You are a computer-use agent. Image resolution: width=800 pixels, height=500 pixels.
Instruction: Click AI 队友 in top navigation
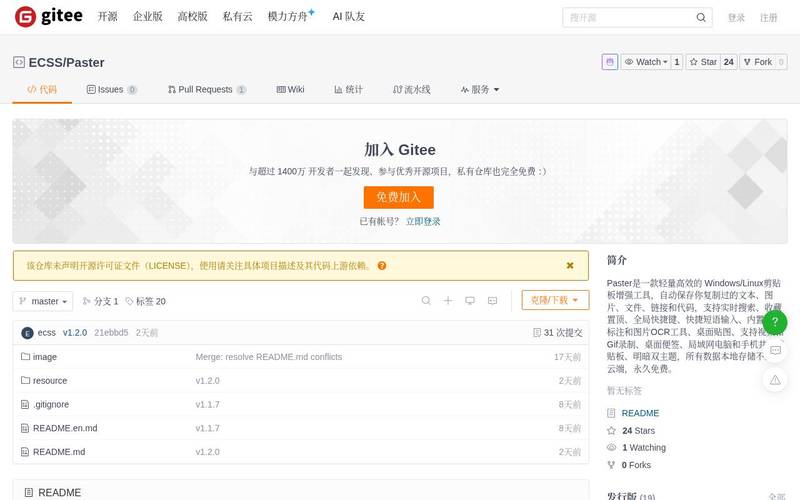(349, 16)
